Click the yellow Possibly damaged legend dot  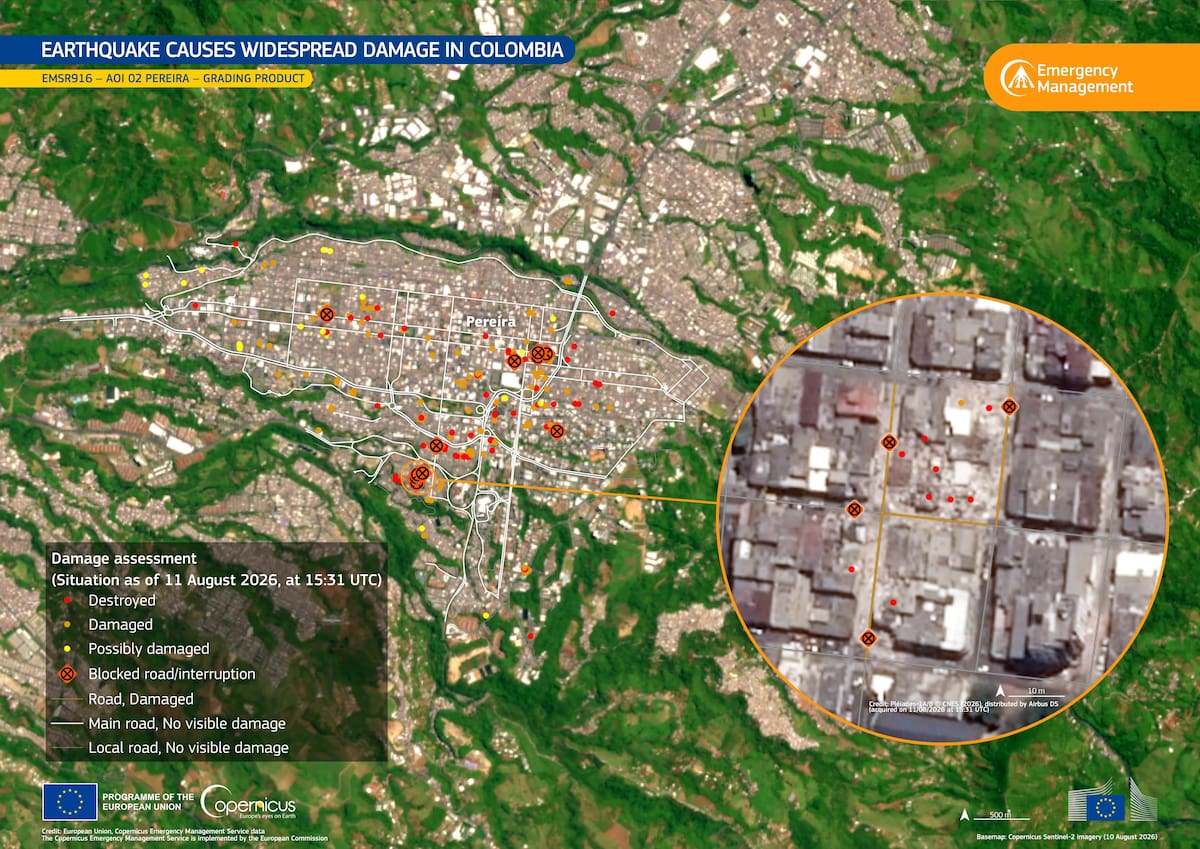[66, 649]
